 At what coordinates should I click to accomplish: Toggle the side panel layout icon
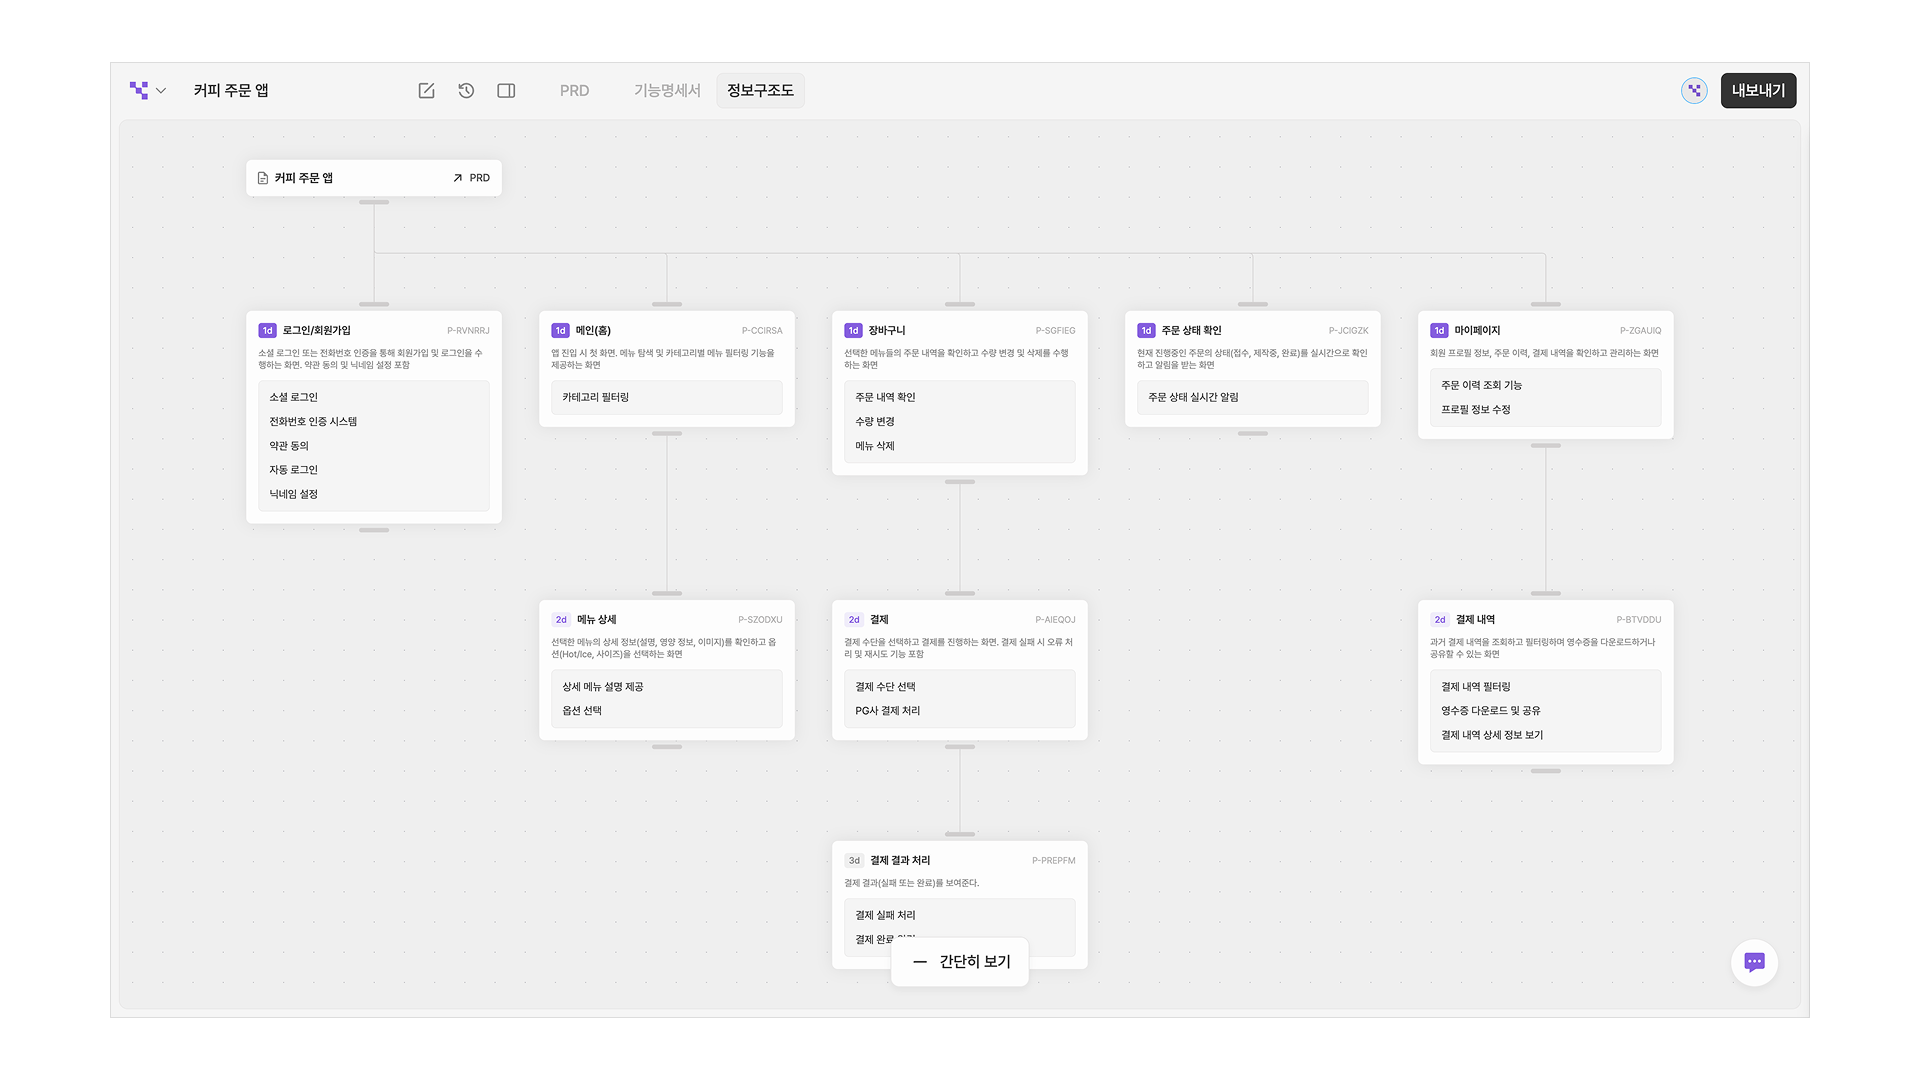pyautogui.click(x=506, y=91)
